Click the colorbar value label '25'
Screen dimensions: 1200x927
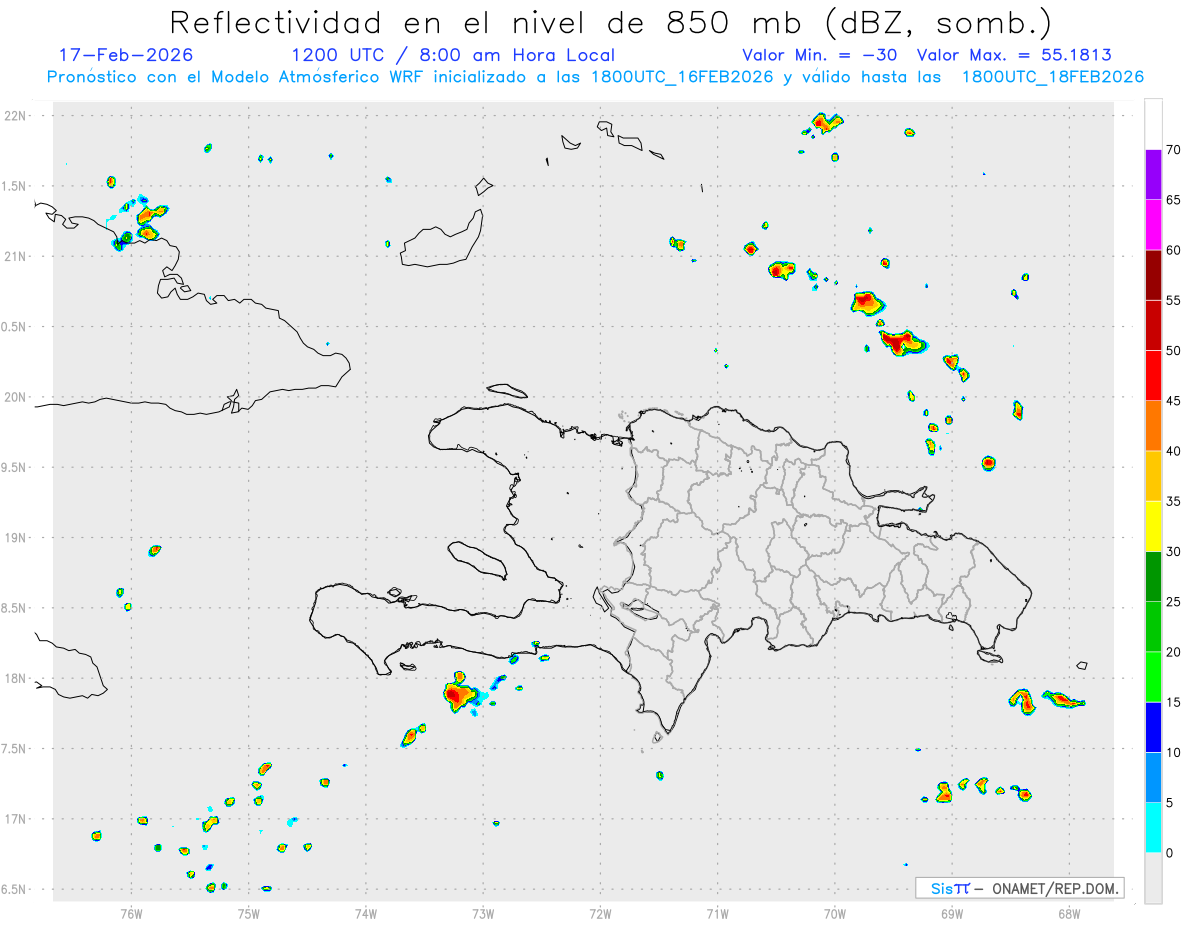tap(1174, 602)
